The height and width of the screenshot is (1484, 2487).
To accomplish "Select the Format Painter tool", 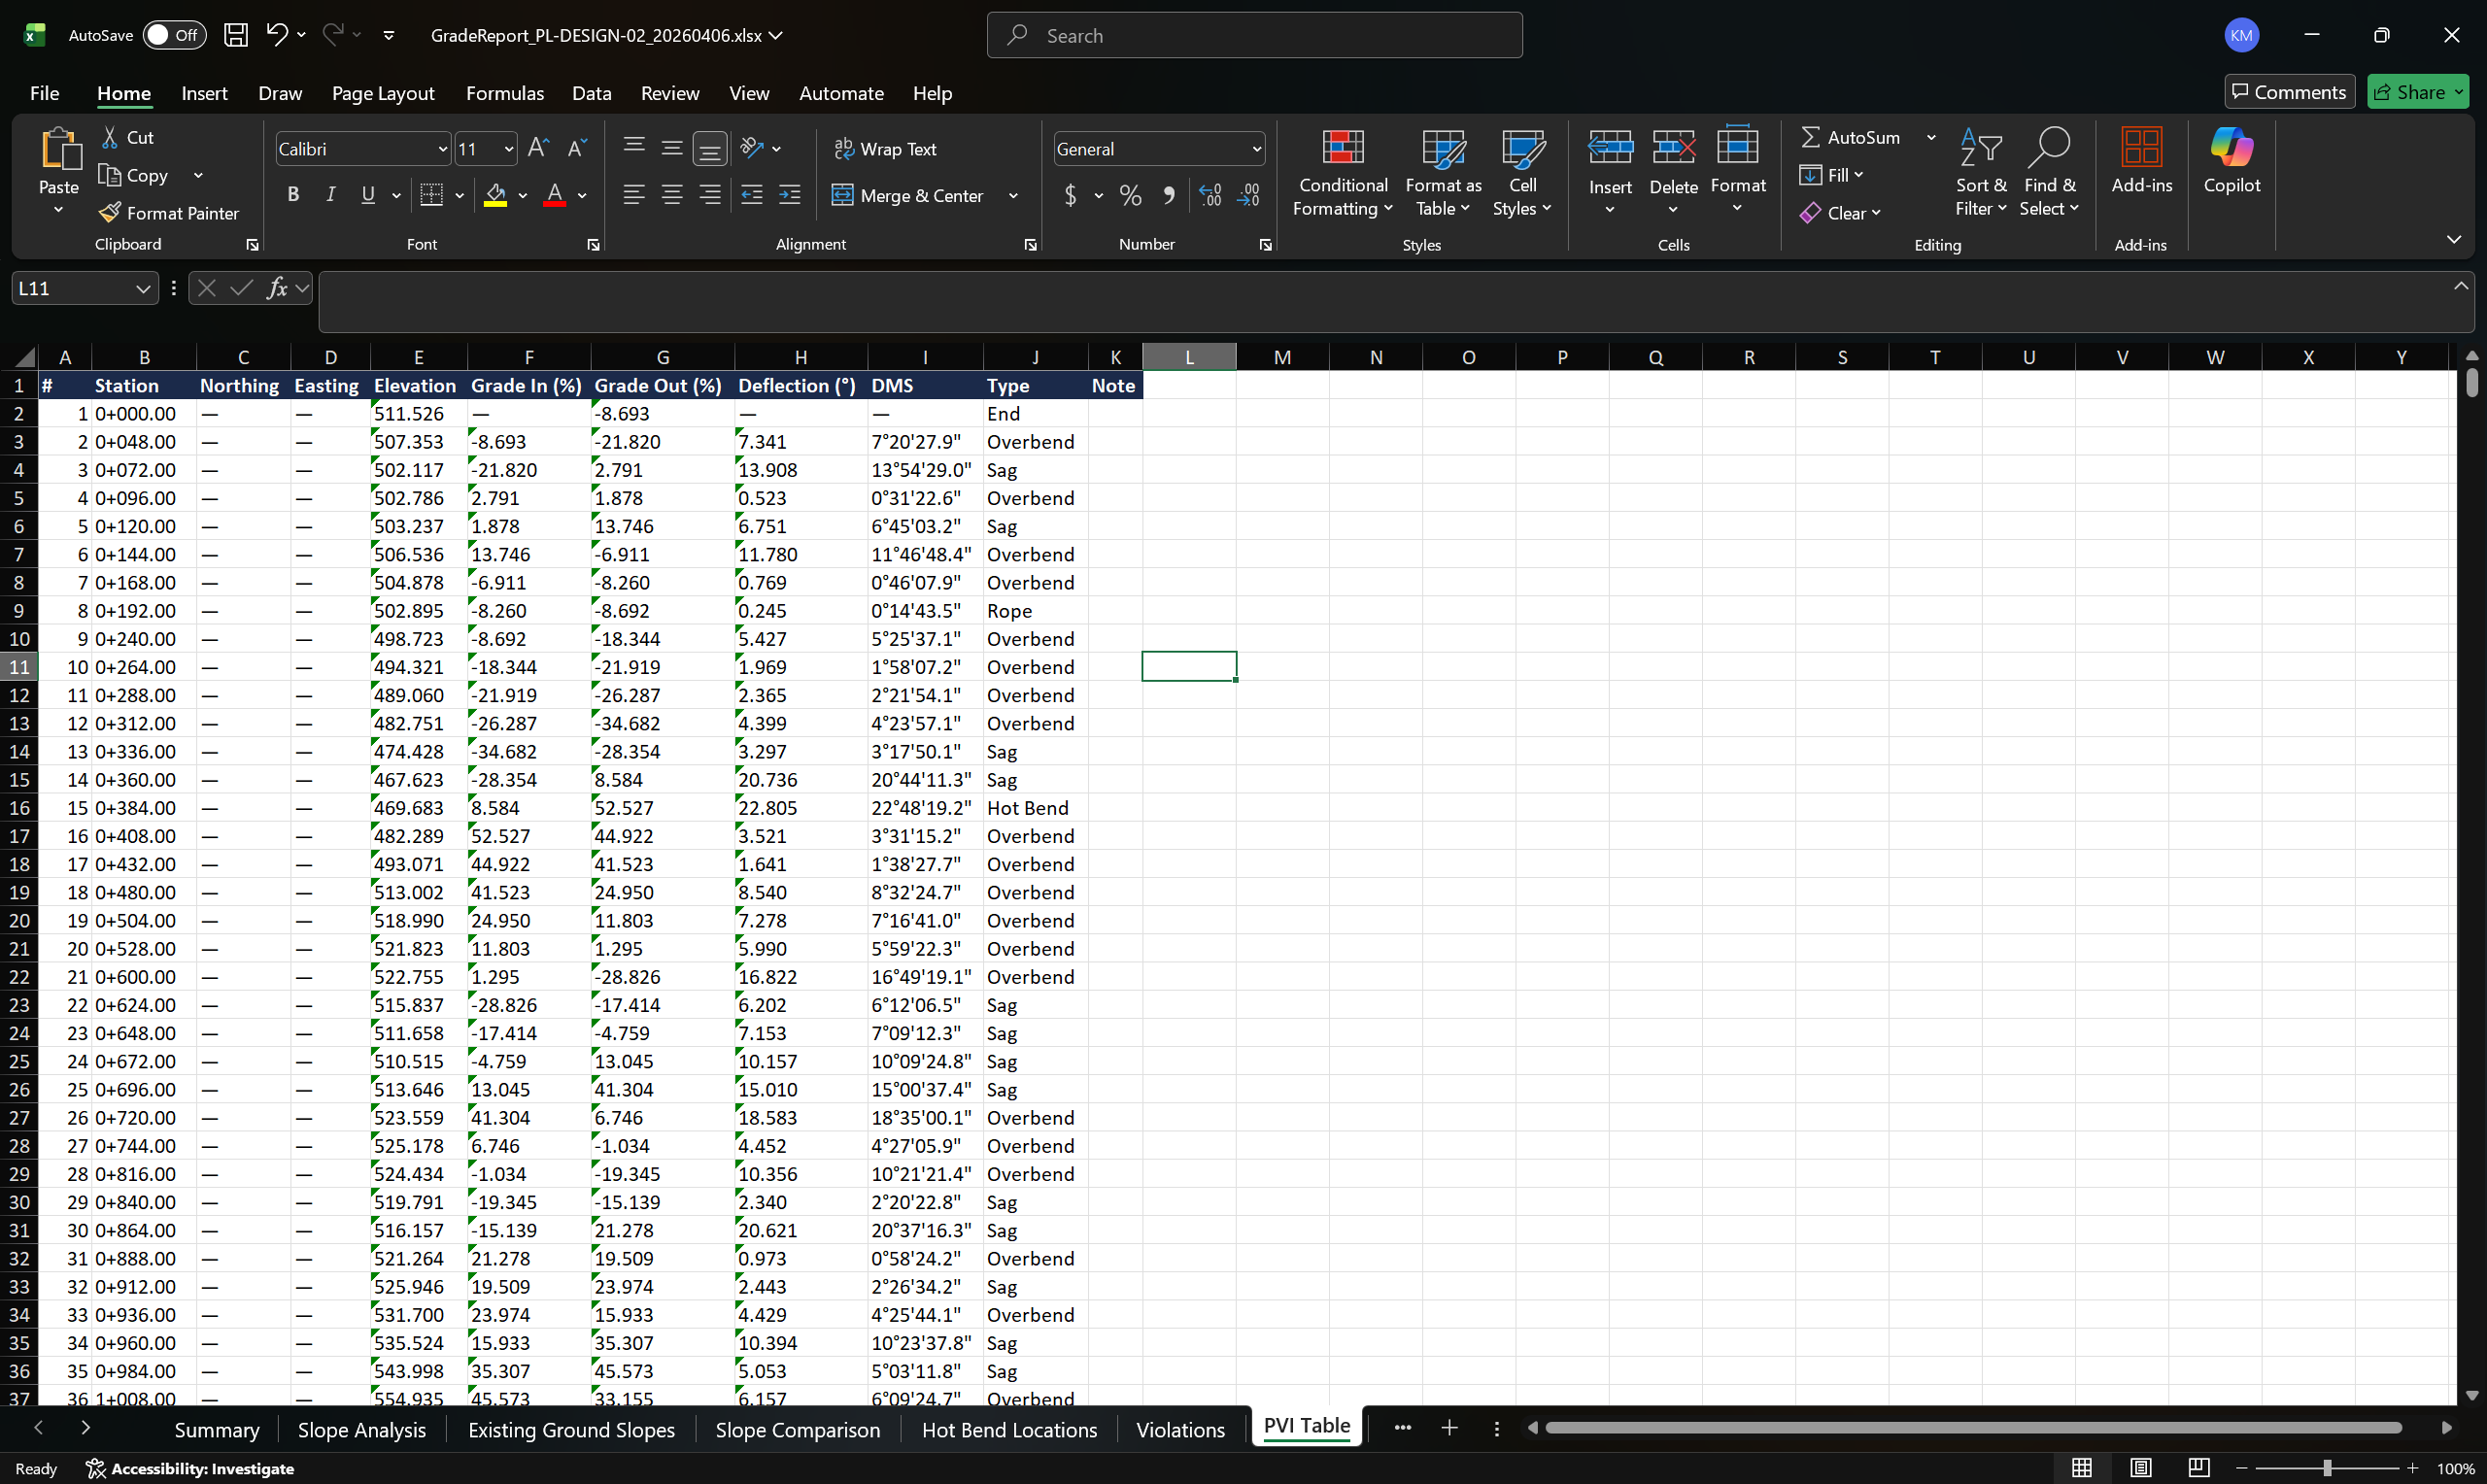I will tap(169, 212).
